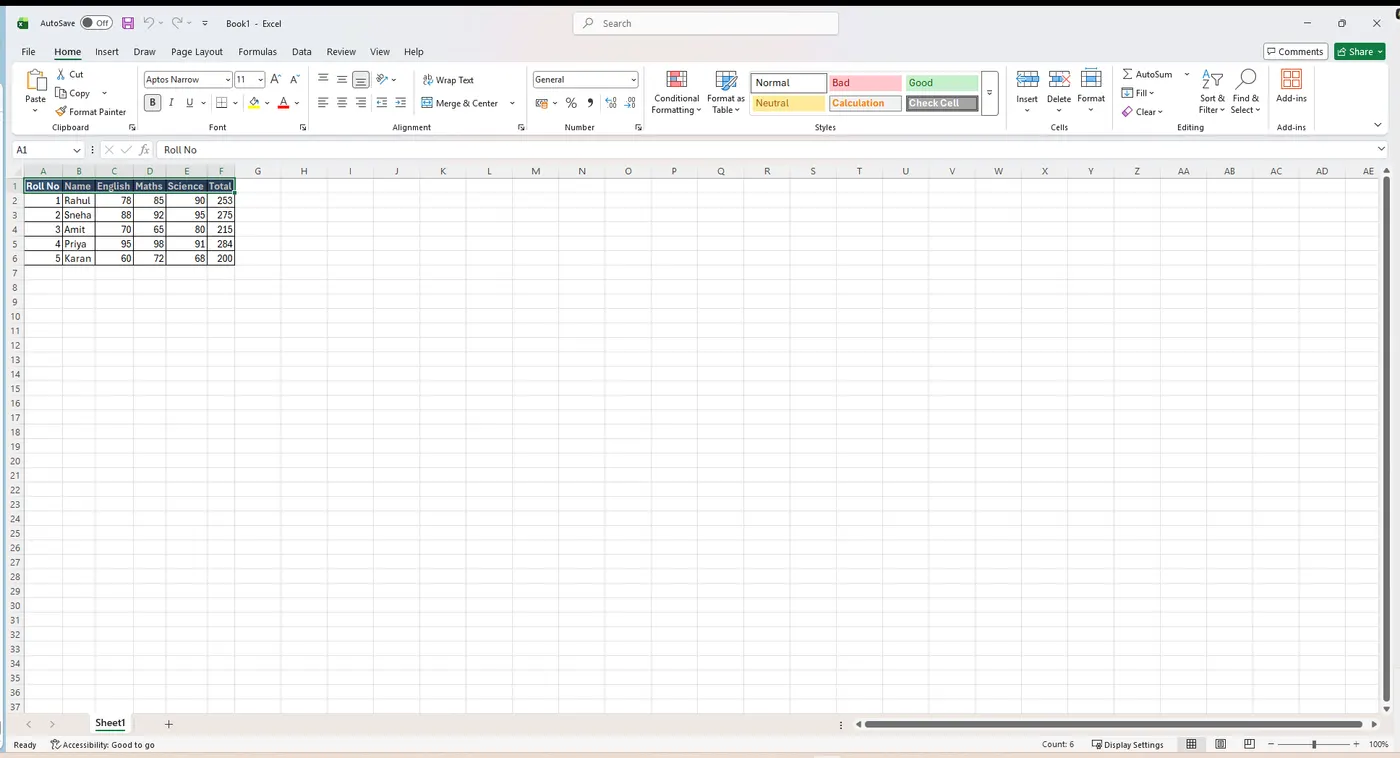The height and width of the screenshot is (758, 1400).
Task: Click the Delete cells icon
Action: 1059,79
